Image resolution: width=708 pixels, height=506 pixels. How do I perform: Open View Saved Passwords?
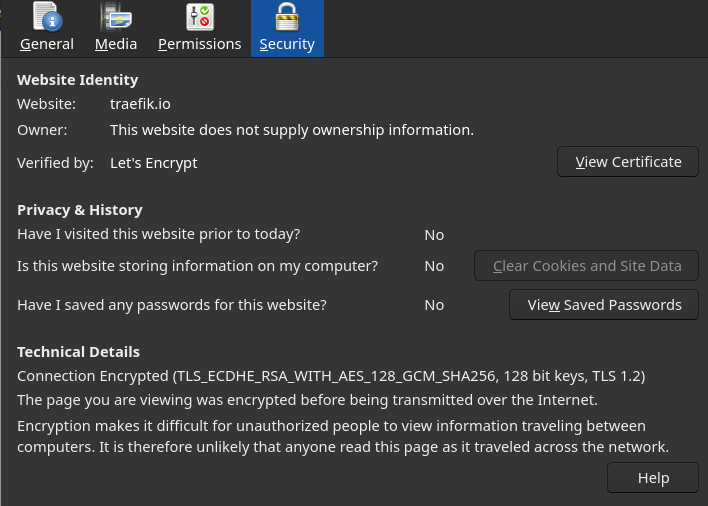point(604,305)
